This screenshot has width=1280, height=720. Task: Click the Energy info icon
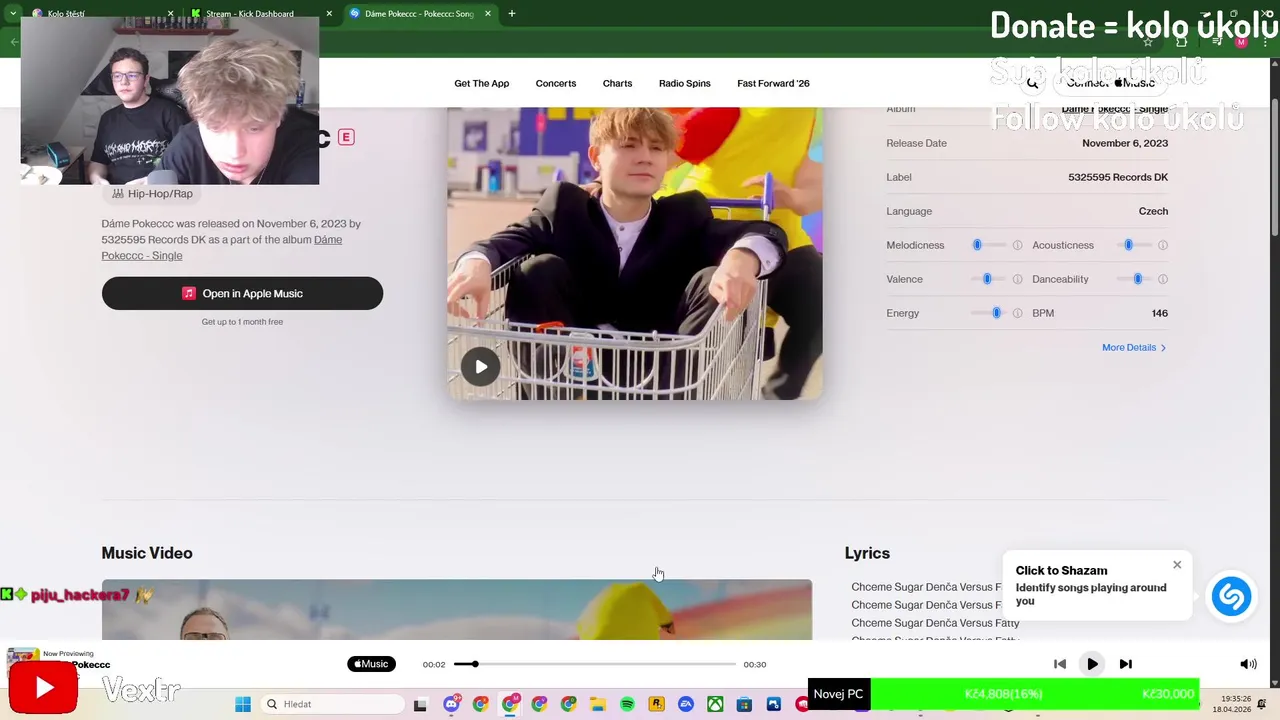click(x=1017, y=313)
